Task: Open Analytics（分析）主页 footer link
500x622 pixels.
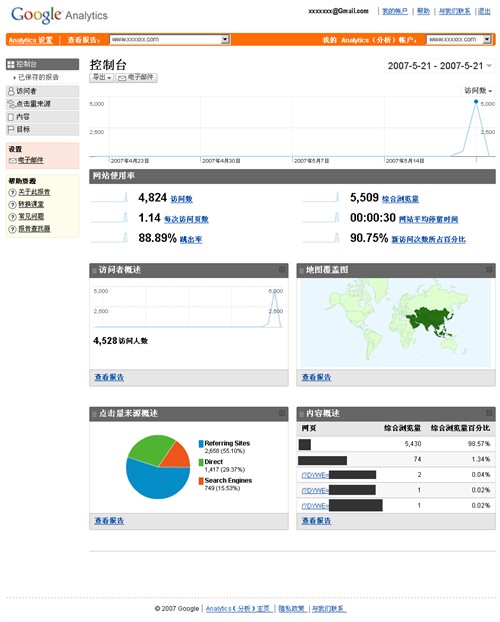Action: [239, 609]
